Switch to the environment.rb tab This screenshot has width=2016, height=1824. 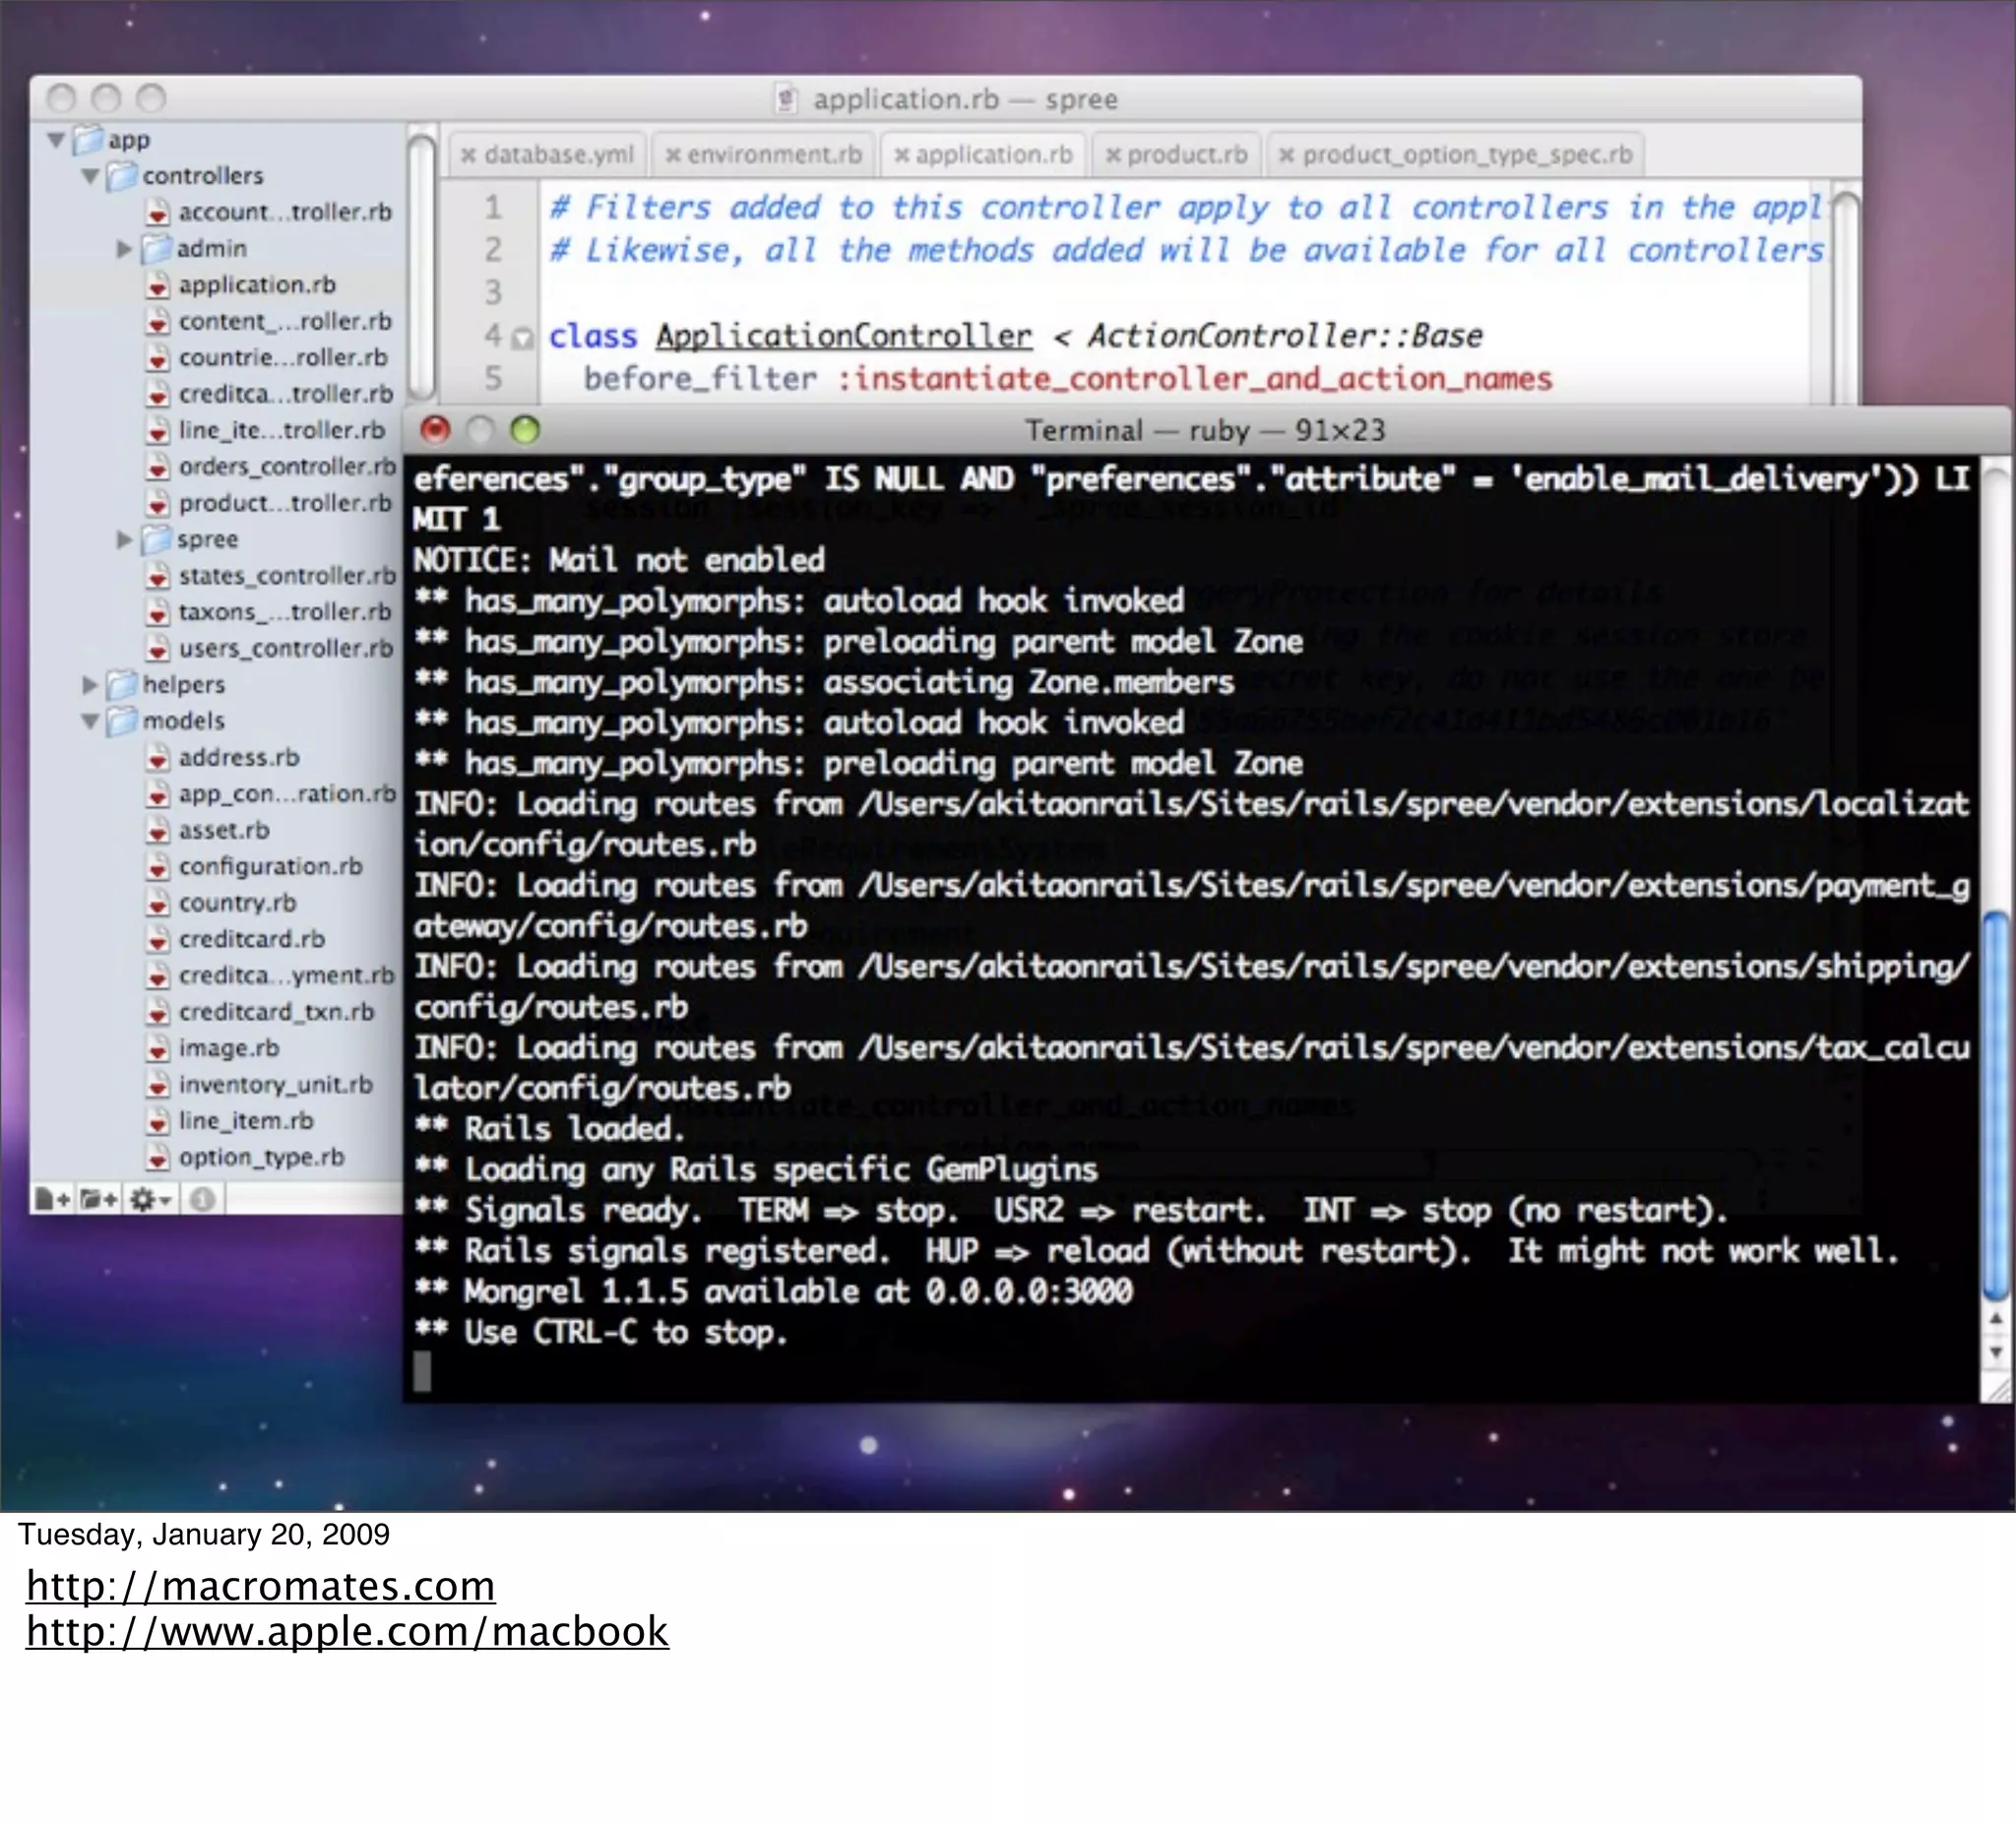[773, 155]
